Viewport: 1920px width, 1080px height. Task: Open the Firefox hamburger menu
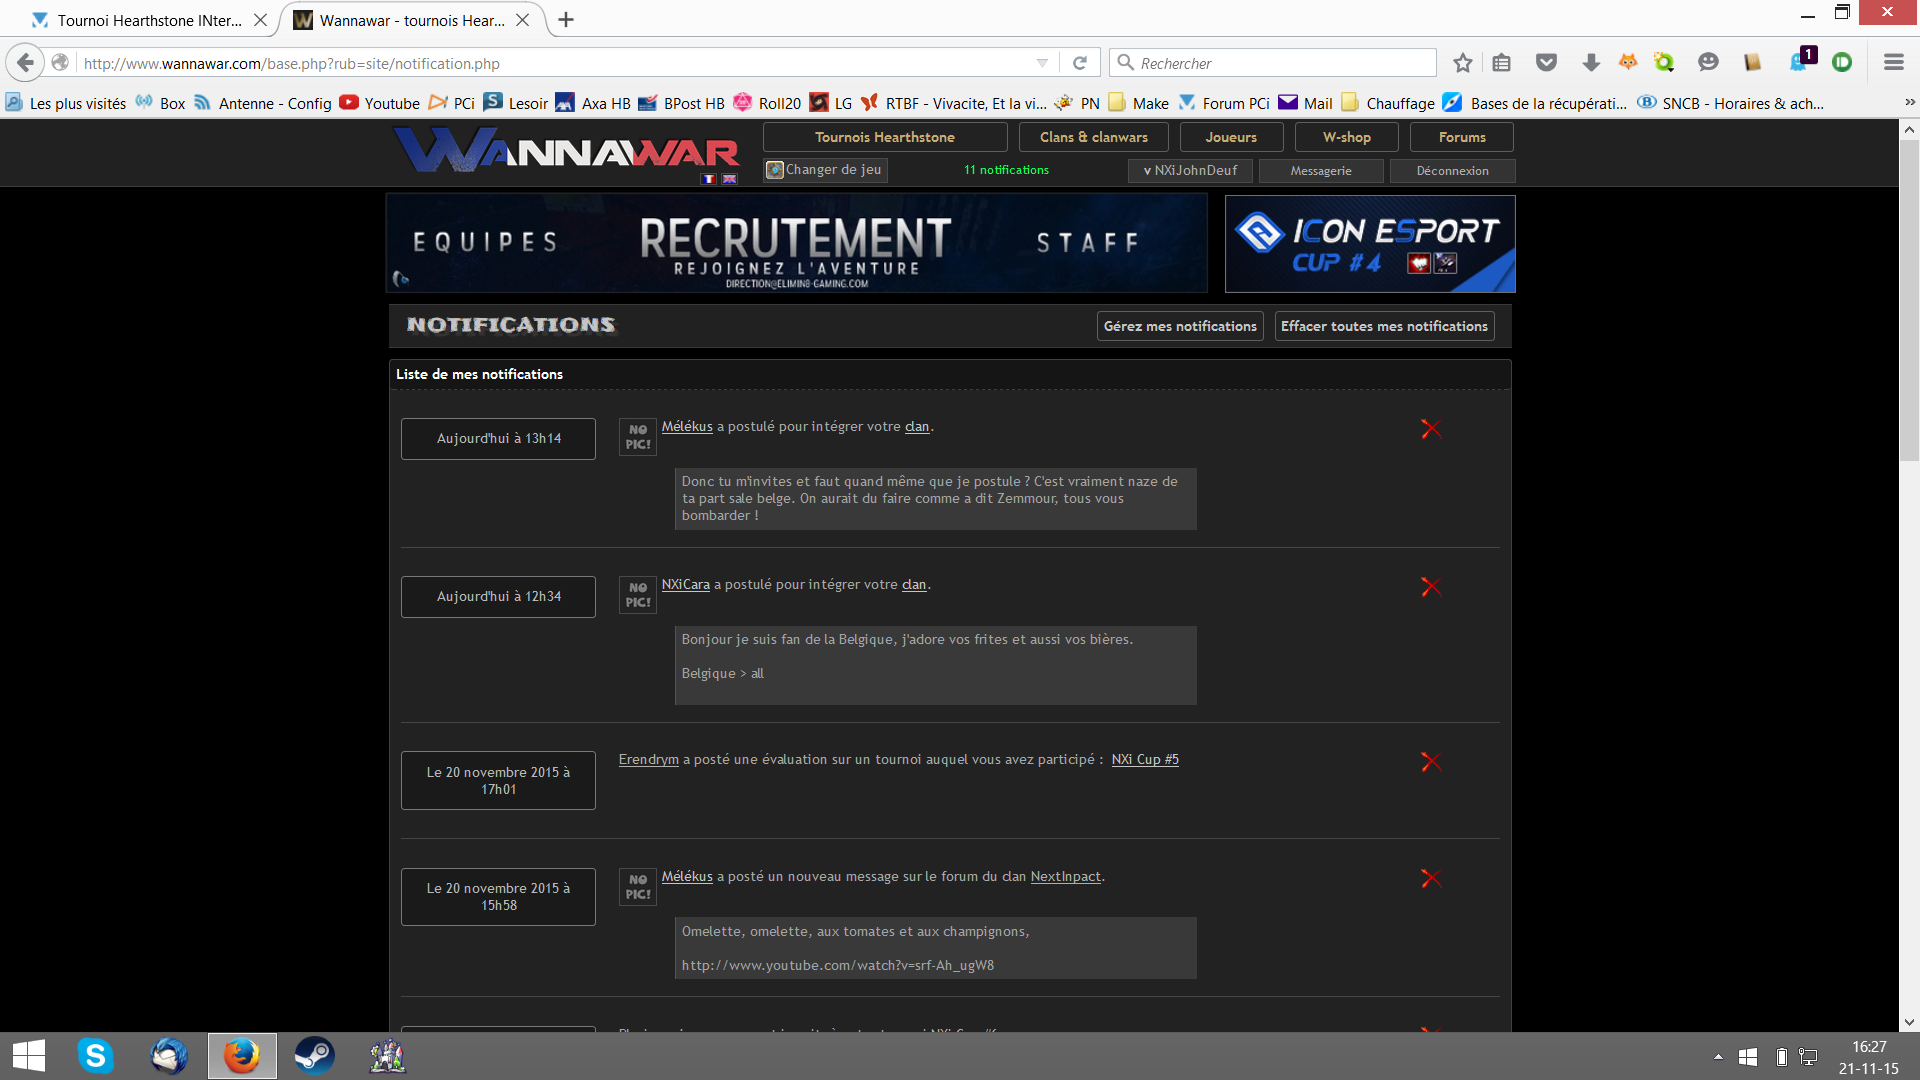[1893, 63]
